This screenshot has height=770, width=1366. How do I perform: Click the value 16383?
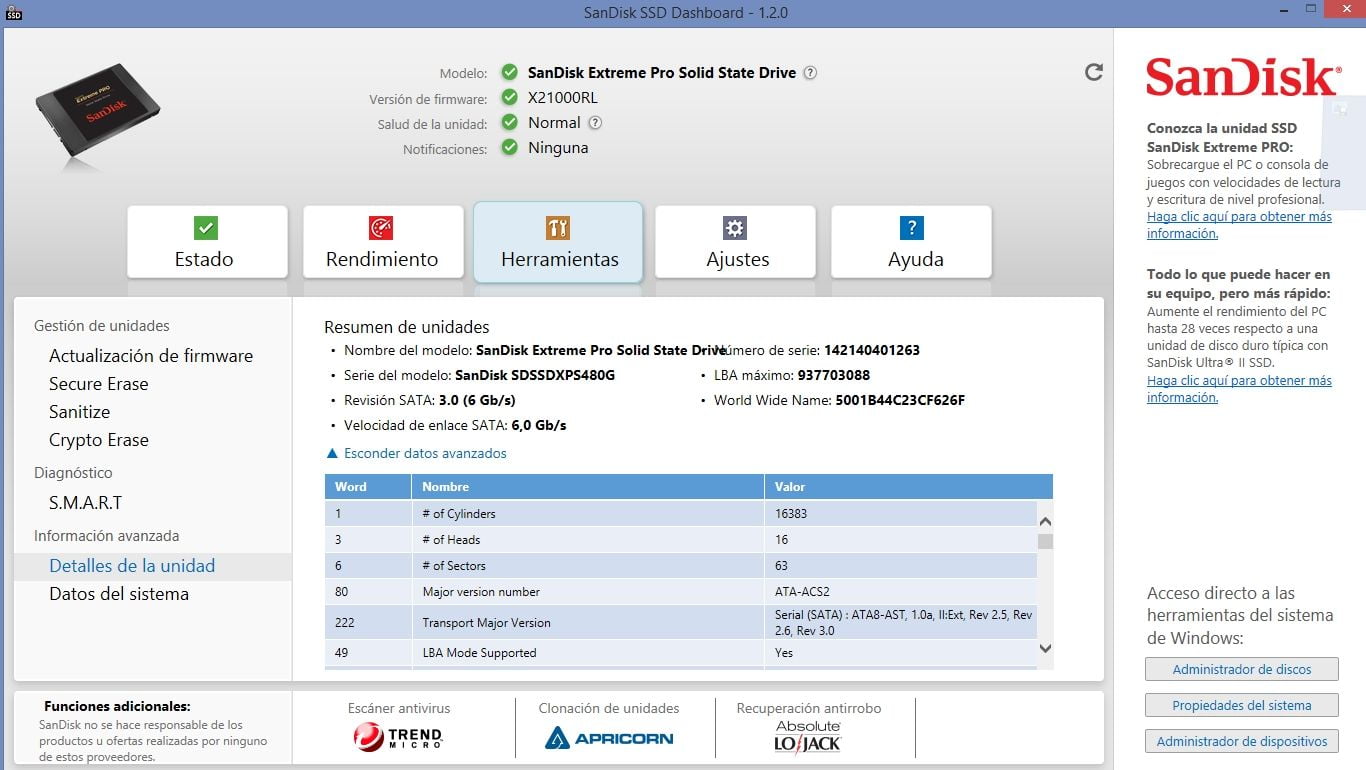pos(791,514)
